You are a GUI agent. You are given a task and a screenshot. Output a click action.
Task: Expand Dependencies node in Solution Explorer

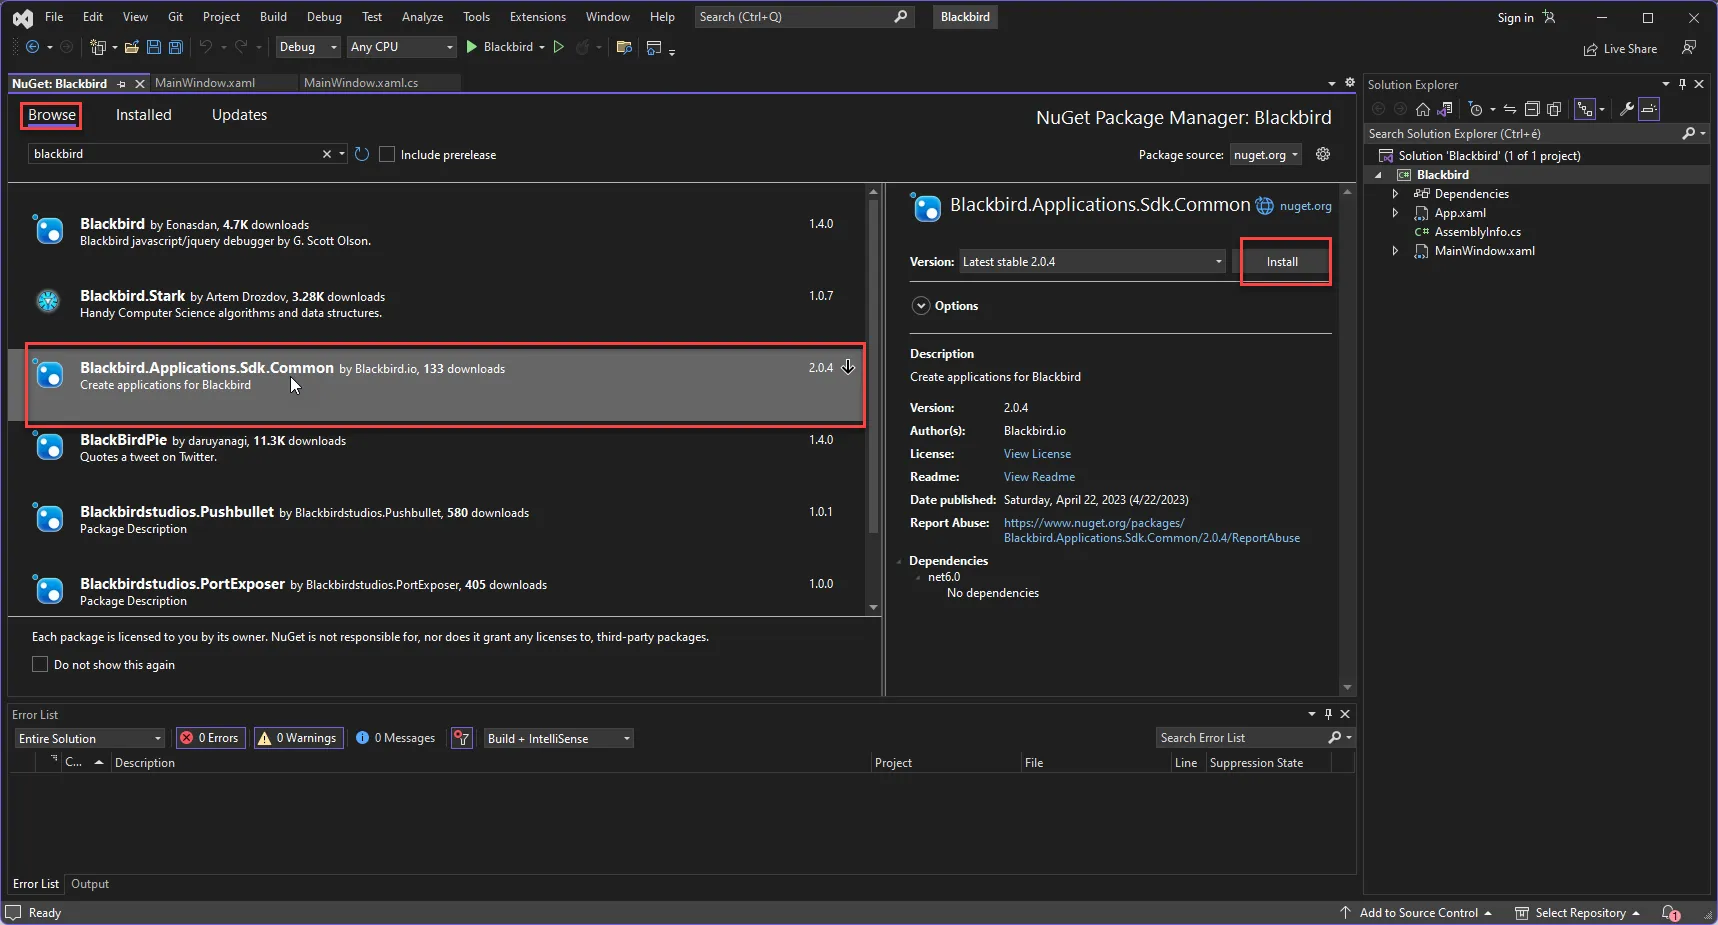[1395, 194]
